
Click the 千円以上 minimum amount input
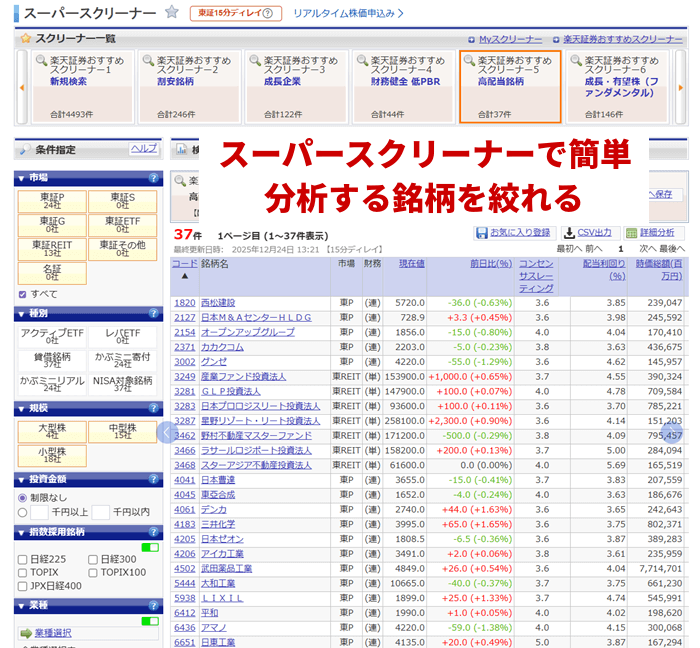(39, 512)
